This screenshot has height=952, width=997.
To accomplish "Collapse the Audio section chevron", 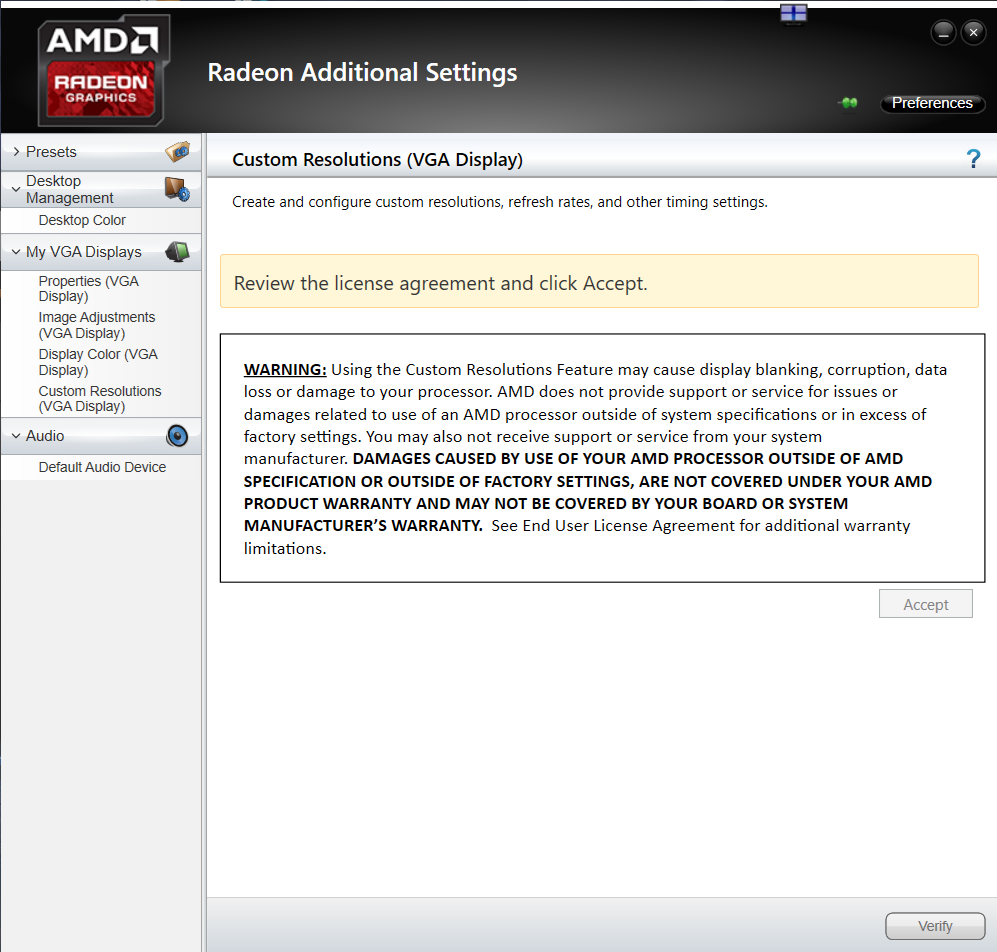I will pyautogui.click(x=17, y=436).
